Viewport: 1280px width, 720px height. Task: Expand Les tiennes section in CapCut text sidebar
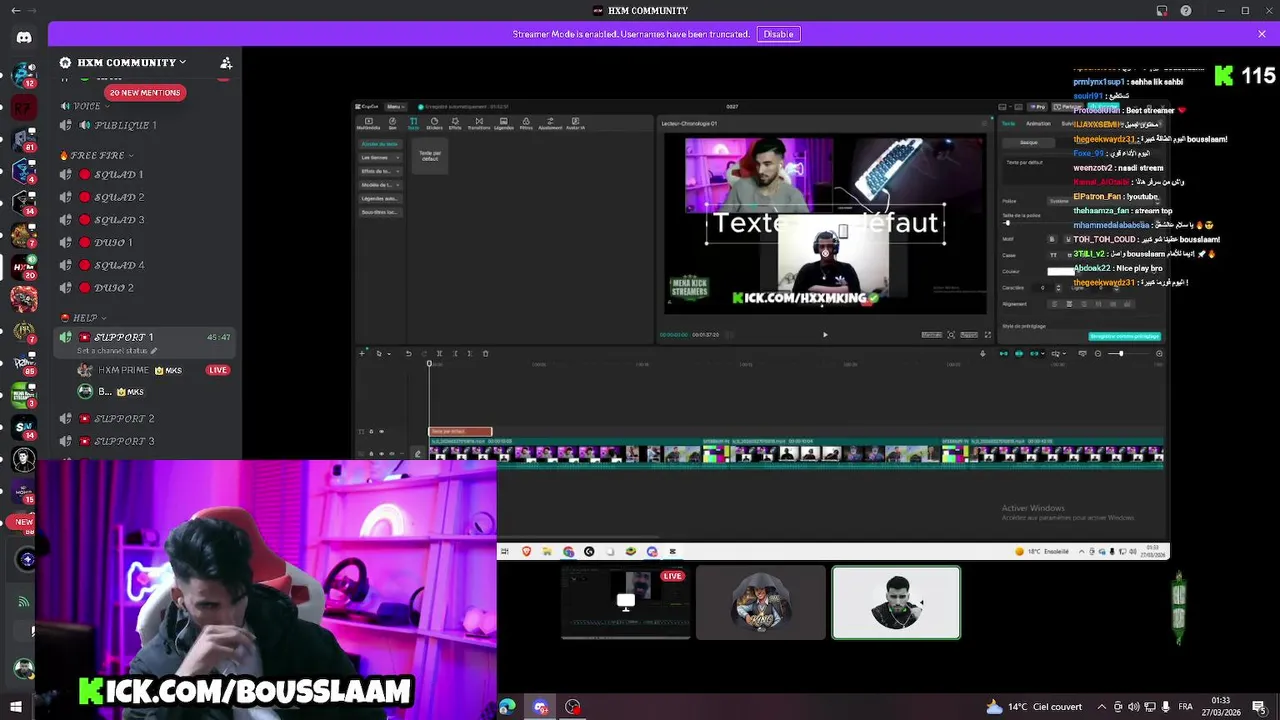380,157
